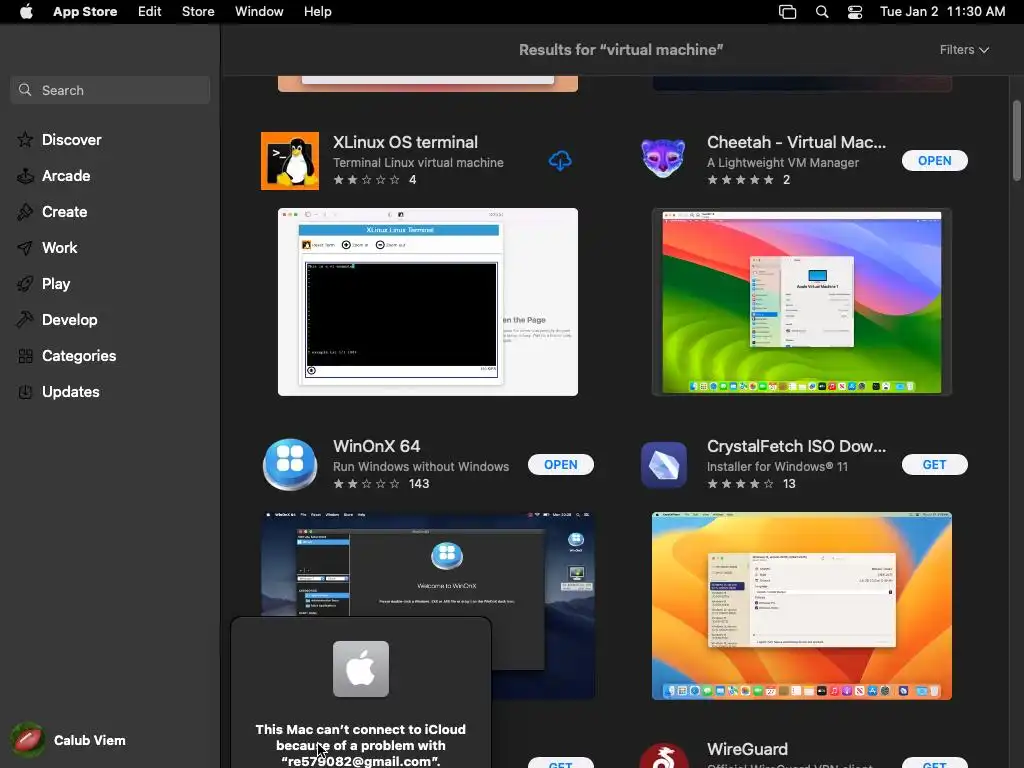Screen dimensions: 1024x768
Task: Open the Play category
Action: (x=56, y=283)
